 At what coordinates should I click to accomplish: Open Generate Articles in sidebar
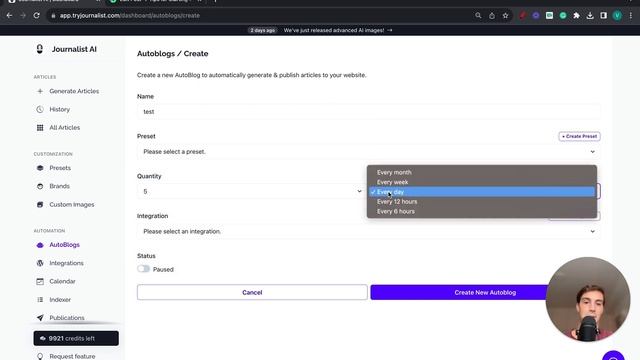[74, 91]
